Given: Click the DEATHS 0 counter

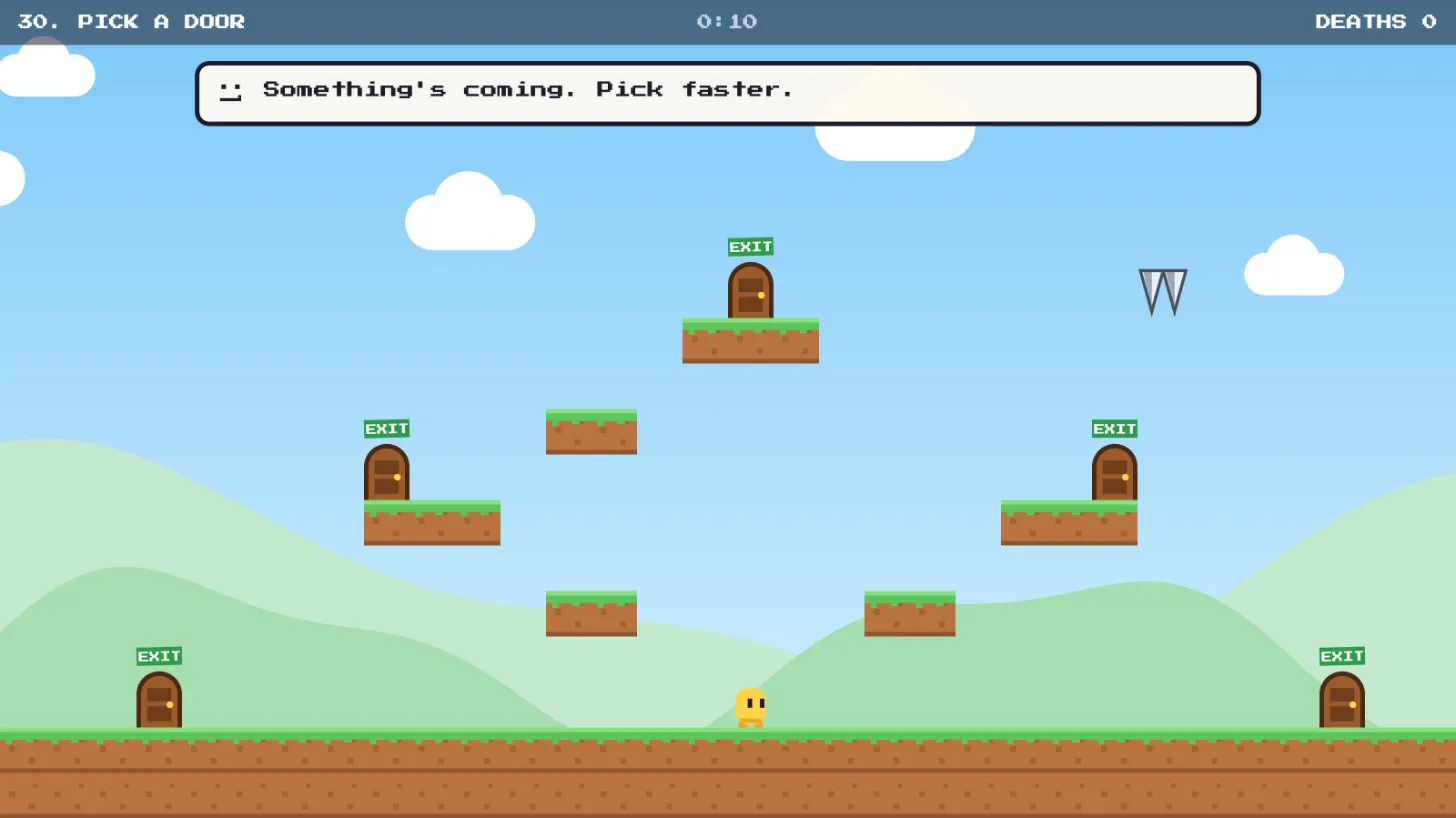Looking at the screenshot, I should [x=1375, y=22].
